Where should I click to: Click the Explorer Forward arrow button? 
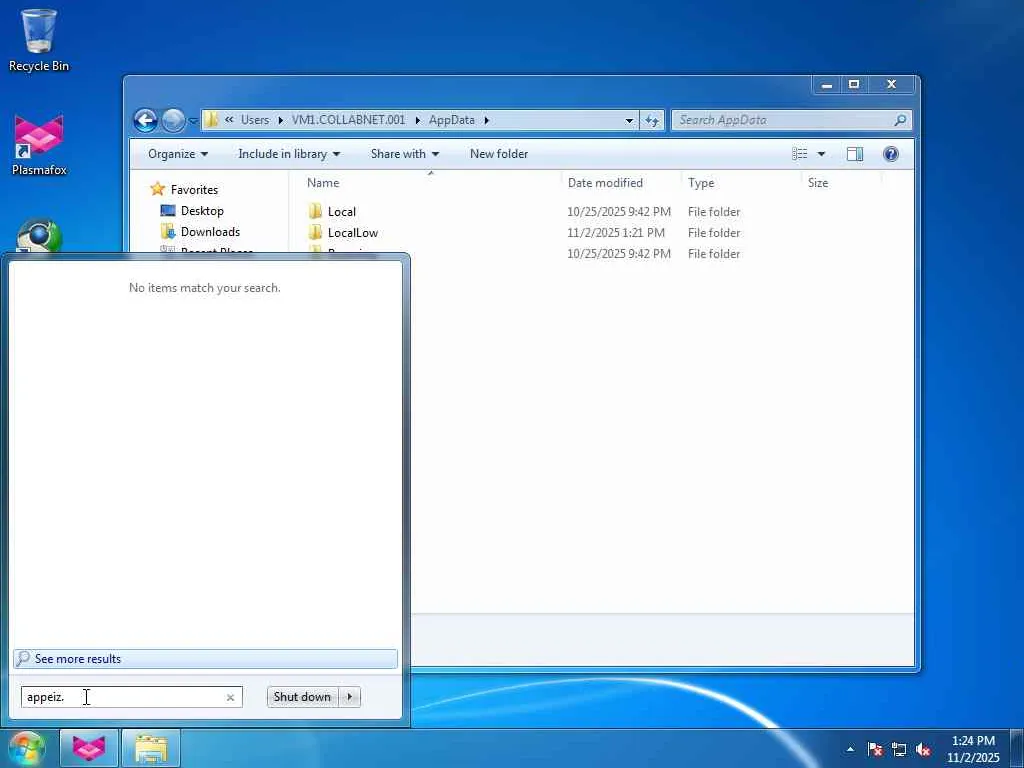click(x=173, y=120)
